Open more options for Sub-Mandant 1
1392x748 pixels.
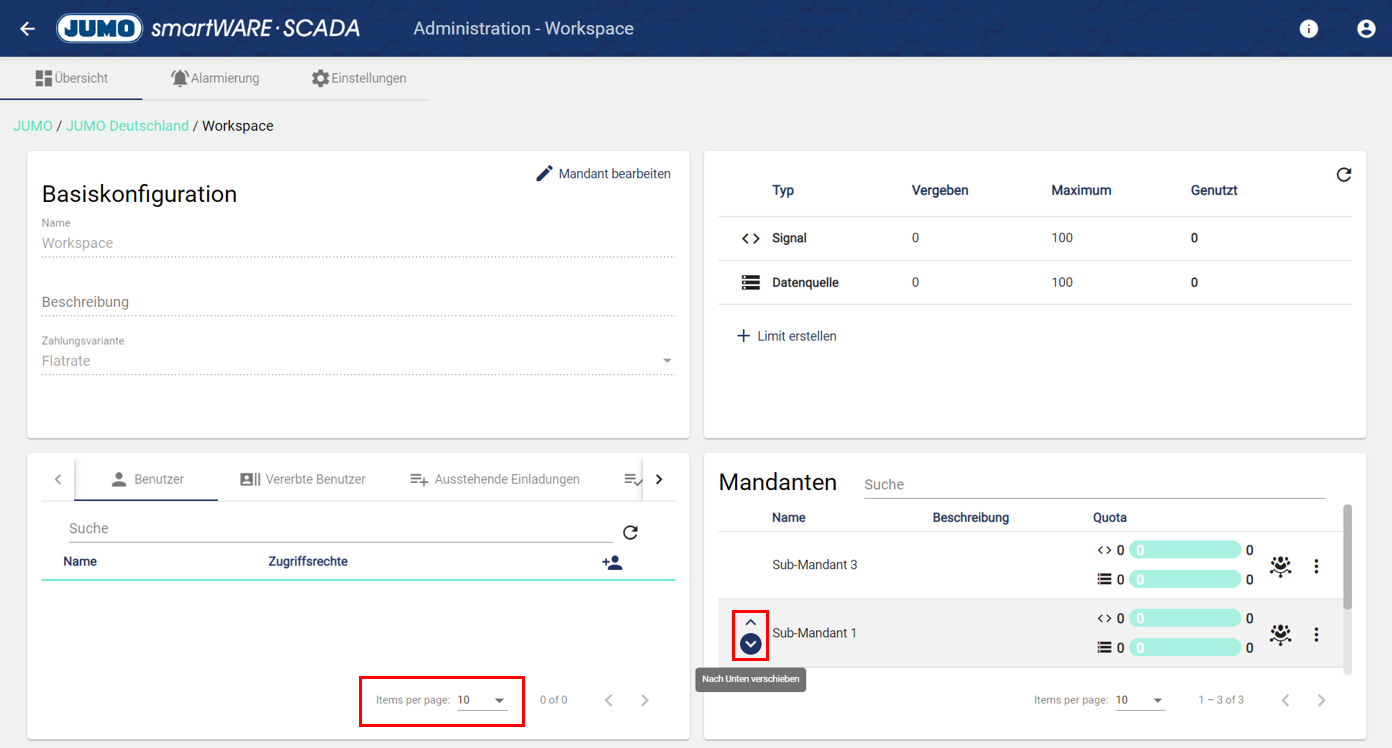pyautogui.click(x=1316, y=634)
